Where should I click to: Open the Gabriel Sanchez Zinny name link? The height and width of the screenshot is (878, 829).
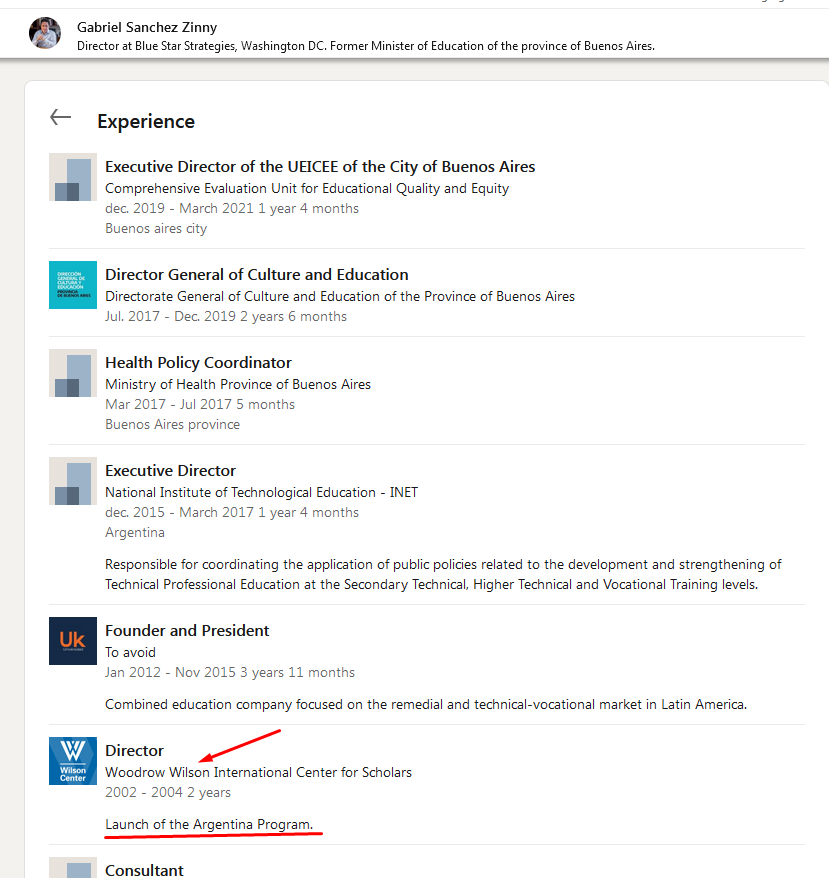[x=147, y=27]
